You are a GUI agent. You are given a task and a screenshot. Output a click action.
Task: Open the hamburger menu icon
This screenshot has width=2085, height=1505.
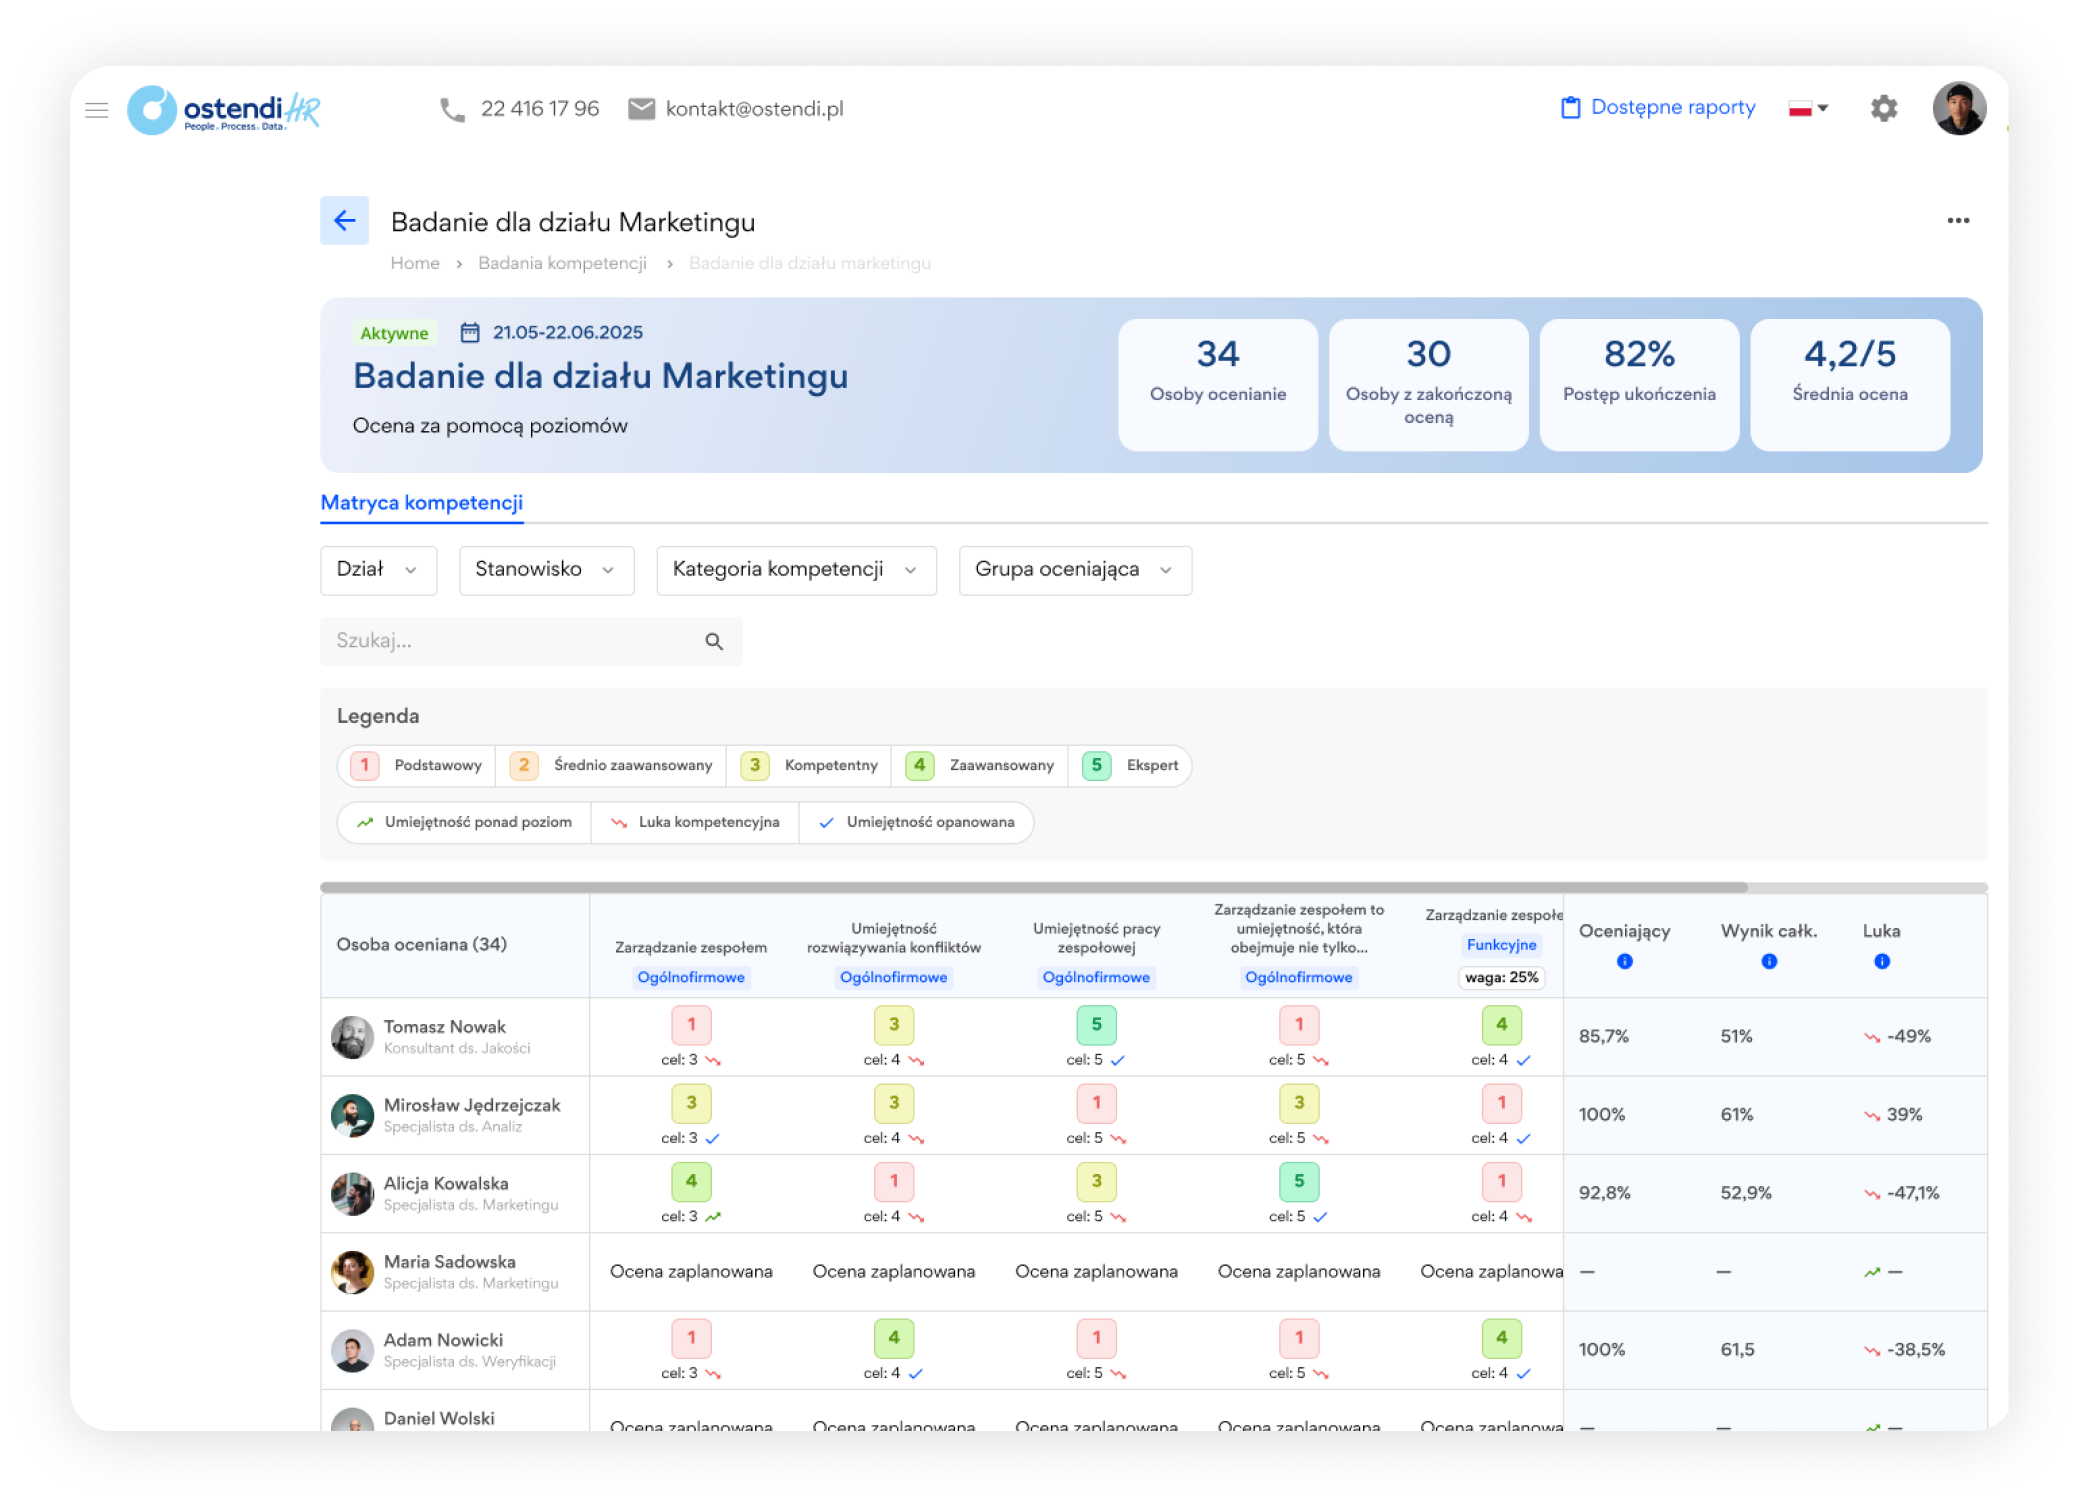coord(97,110)
